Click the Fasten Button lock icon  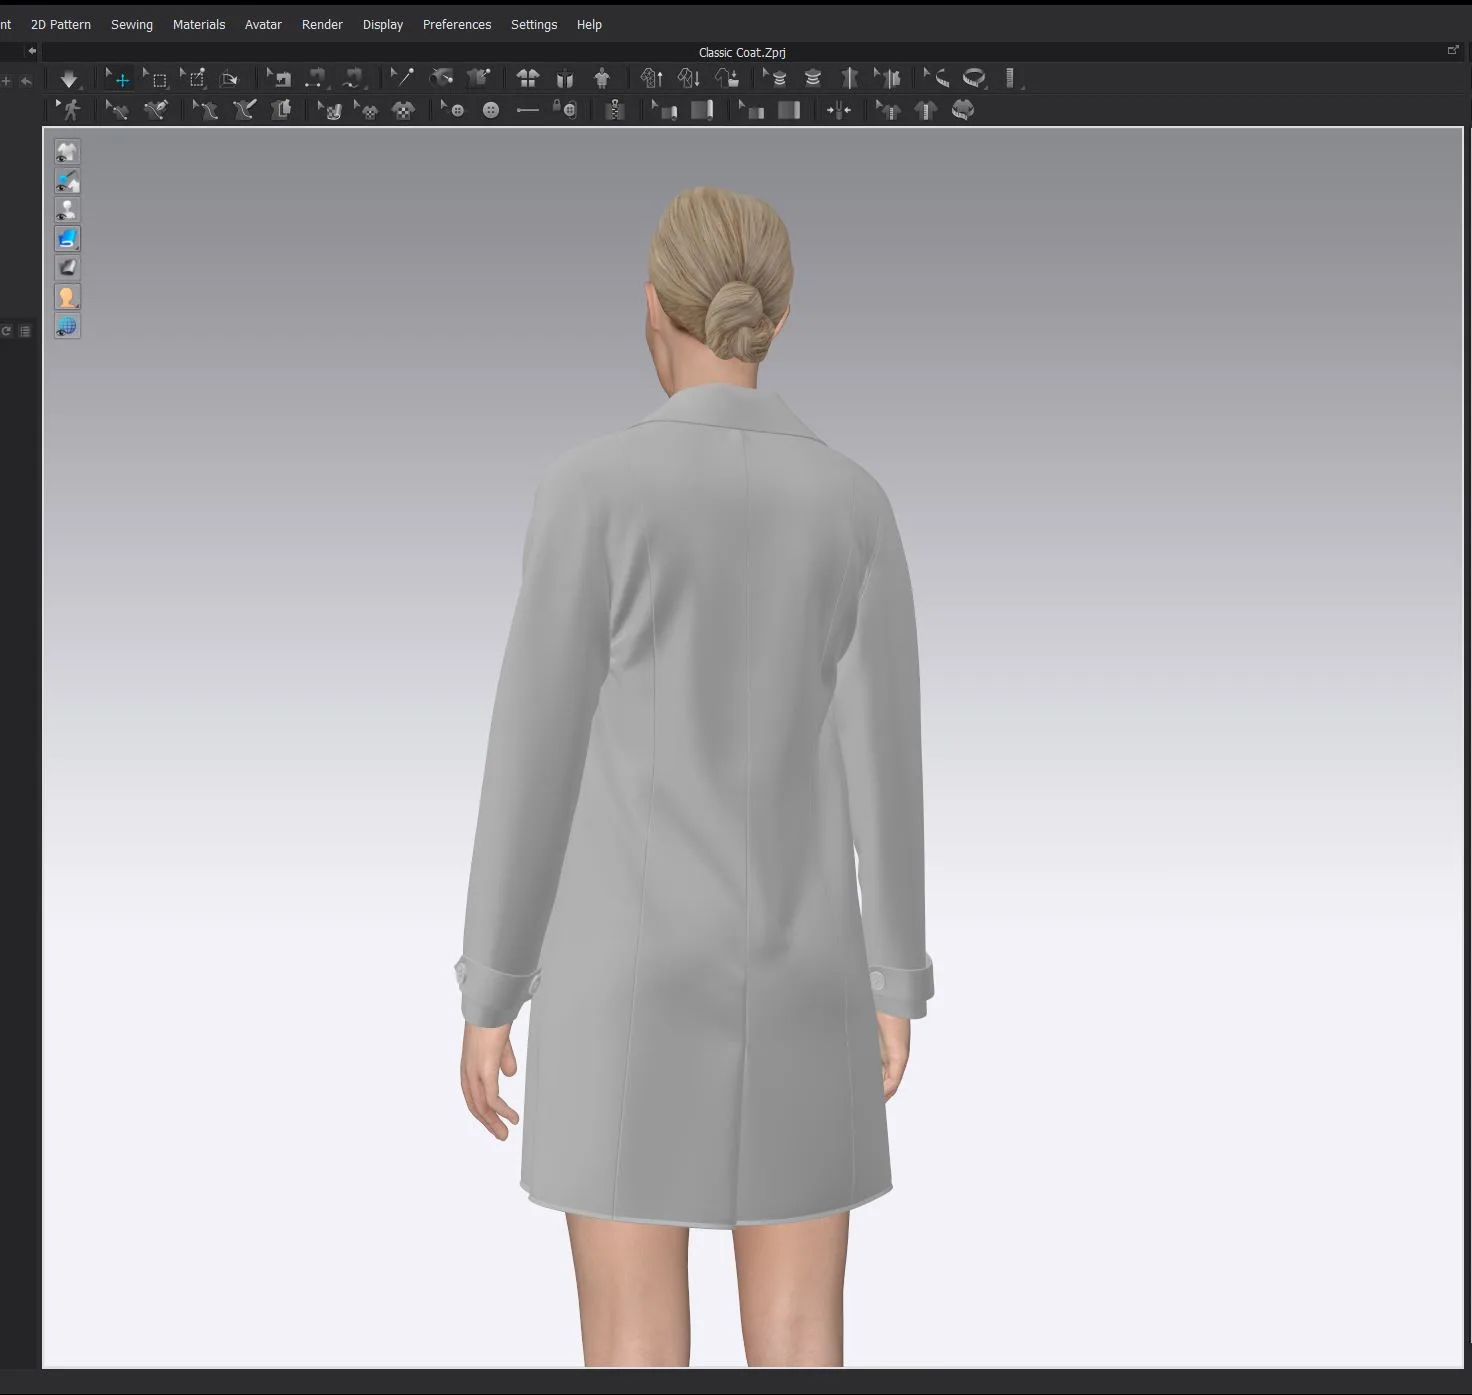pos(565,110)
